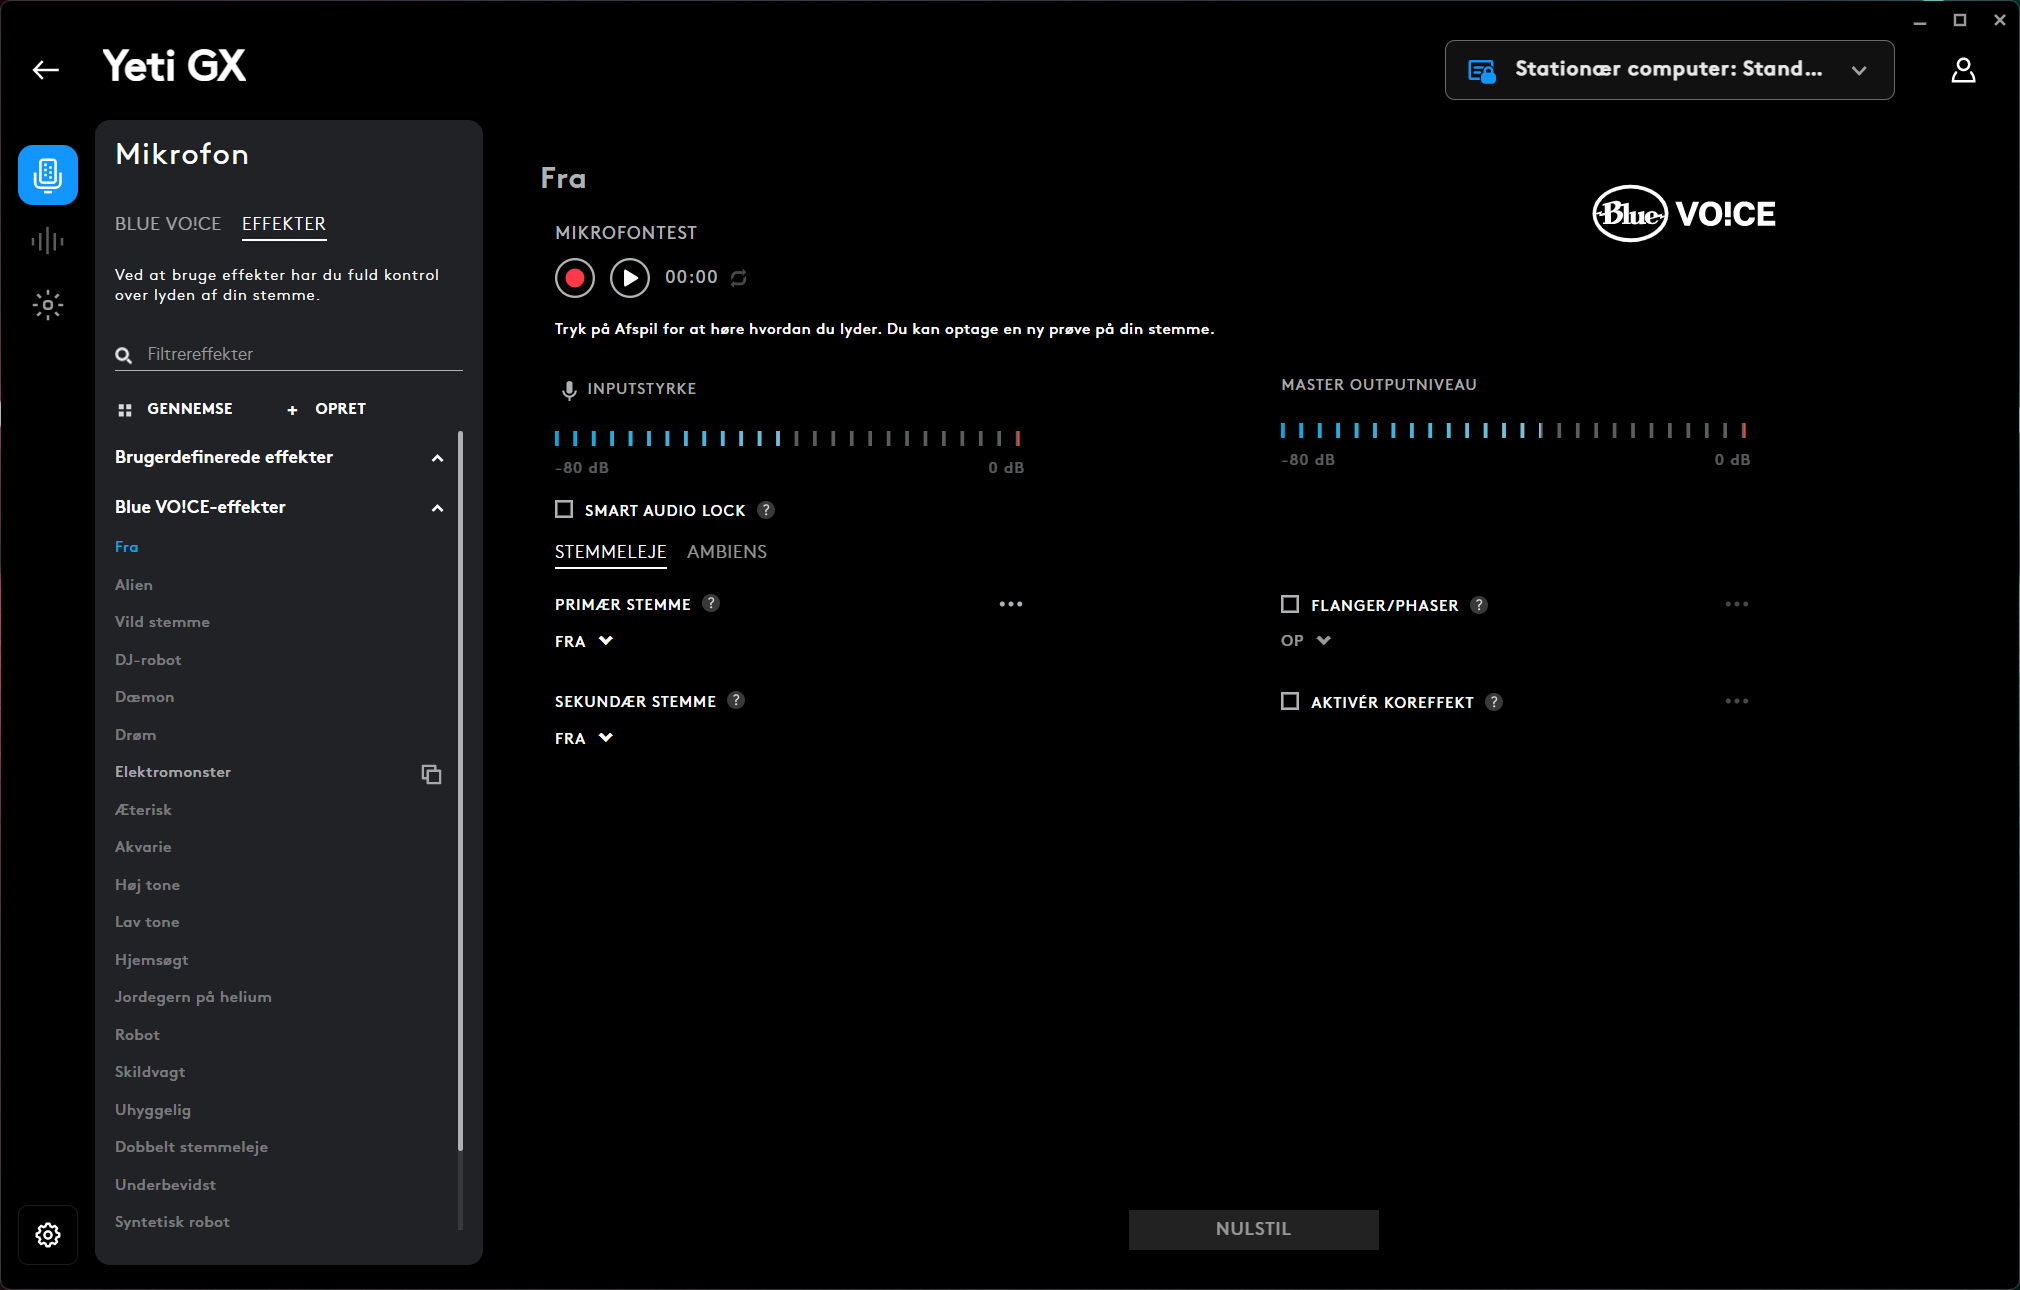Open app settings gear icon
Screen dimensions: 2020x1290
(48, 1235)
